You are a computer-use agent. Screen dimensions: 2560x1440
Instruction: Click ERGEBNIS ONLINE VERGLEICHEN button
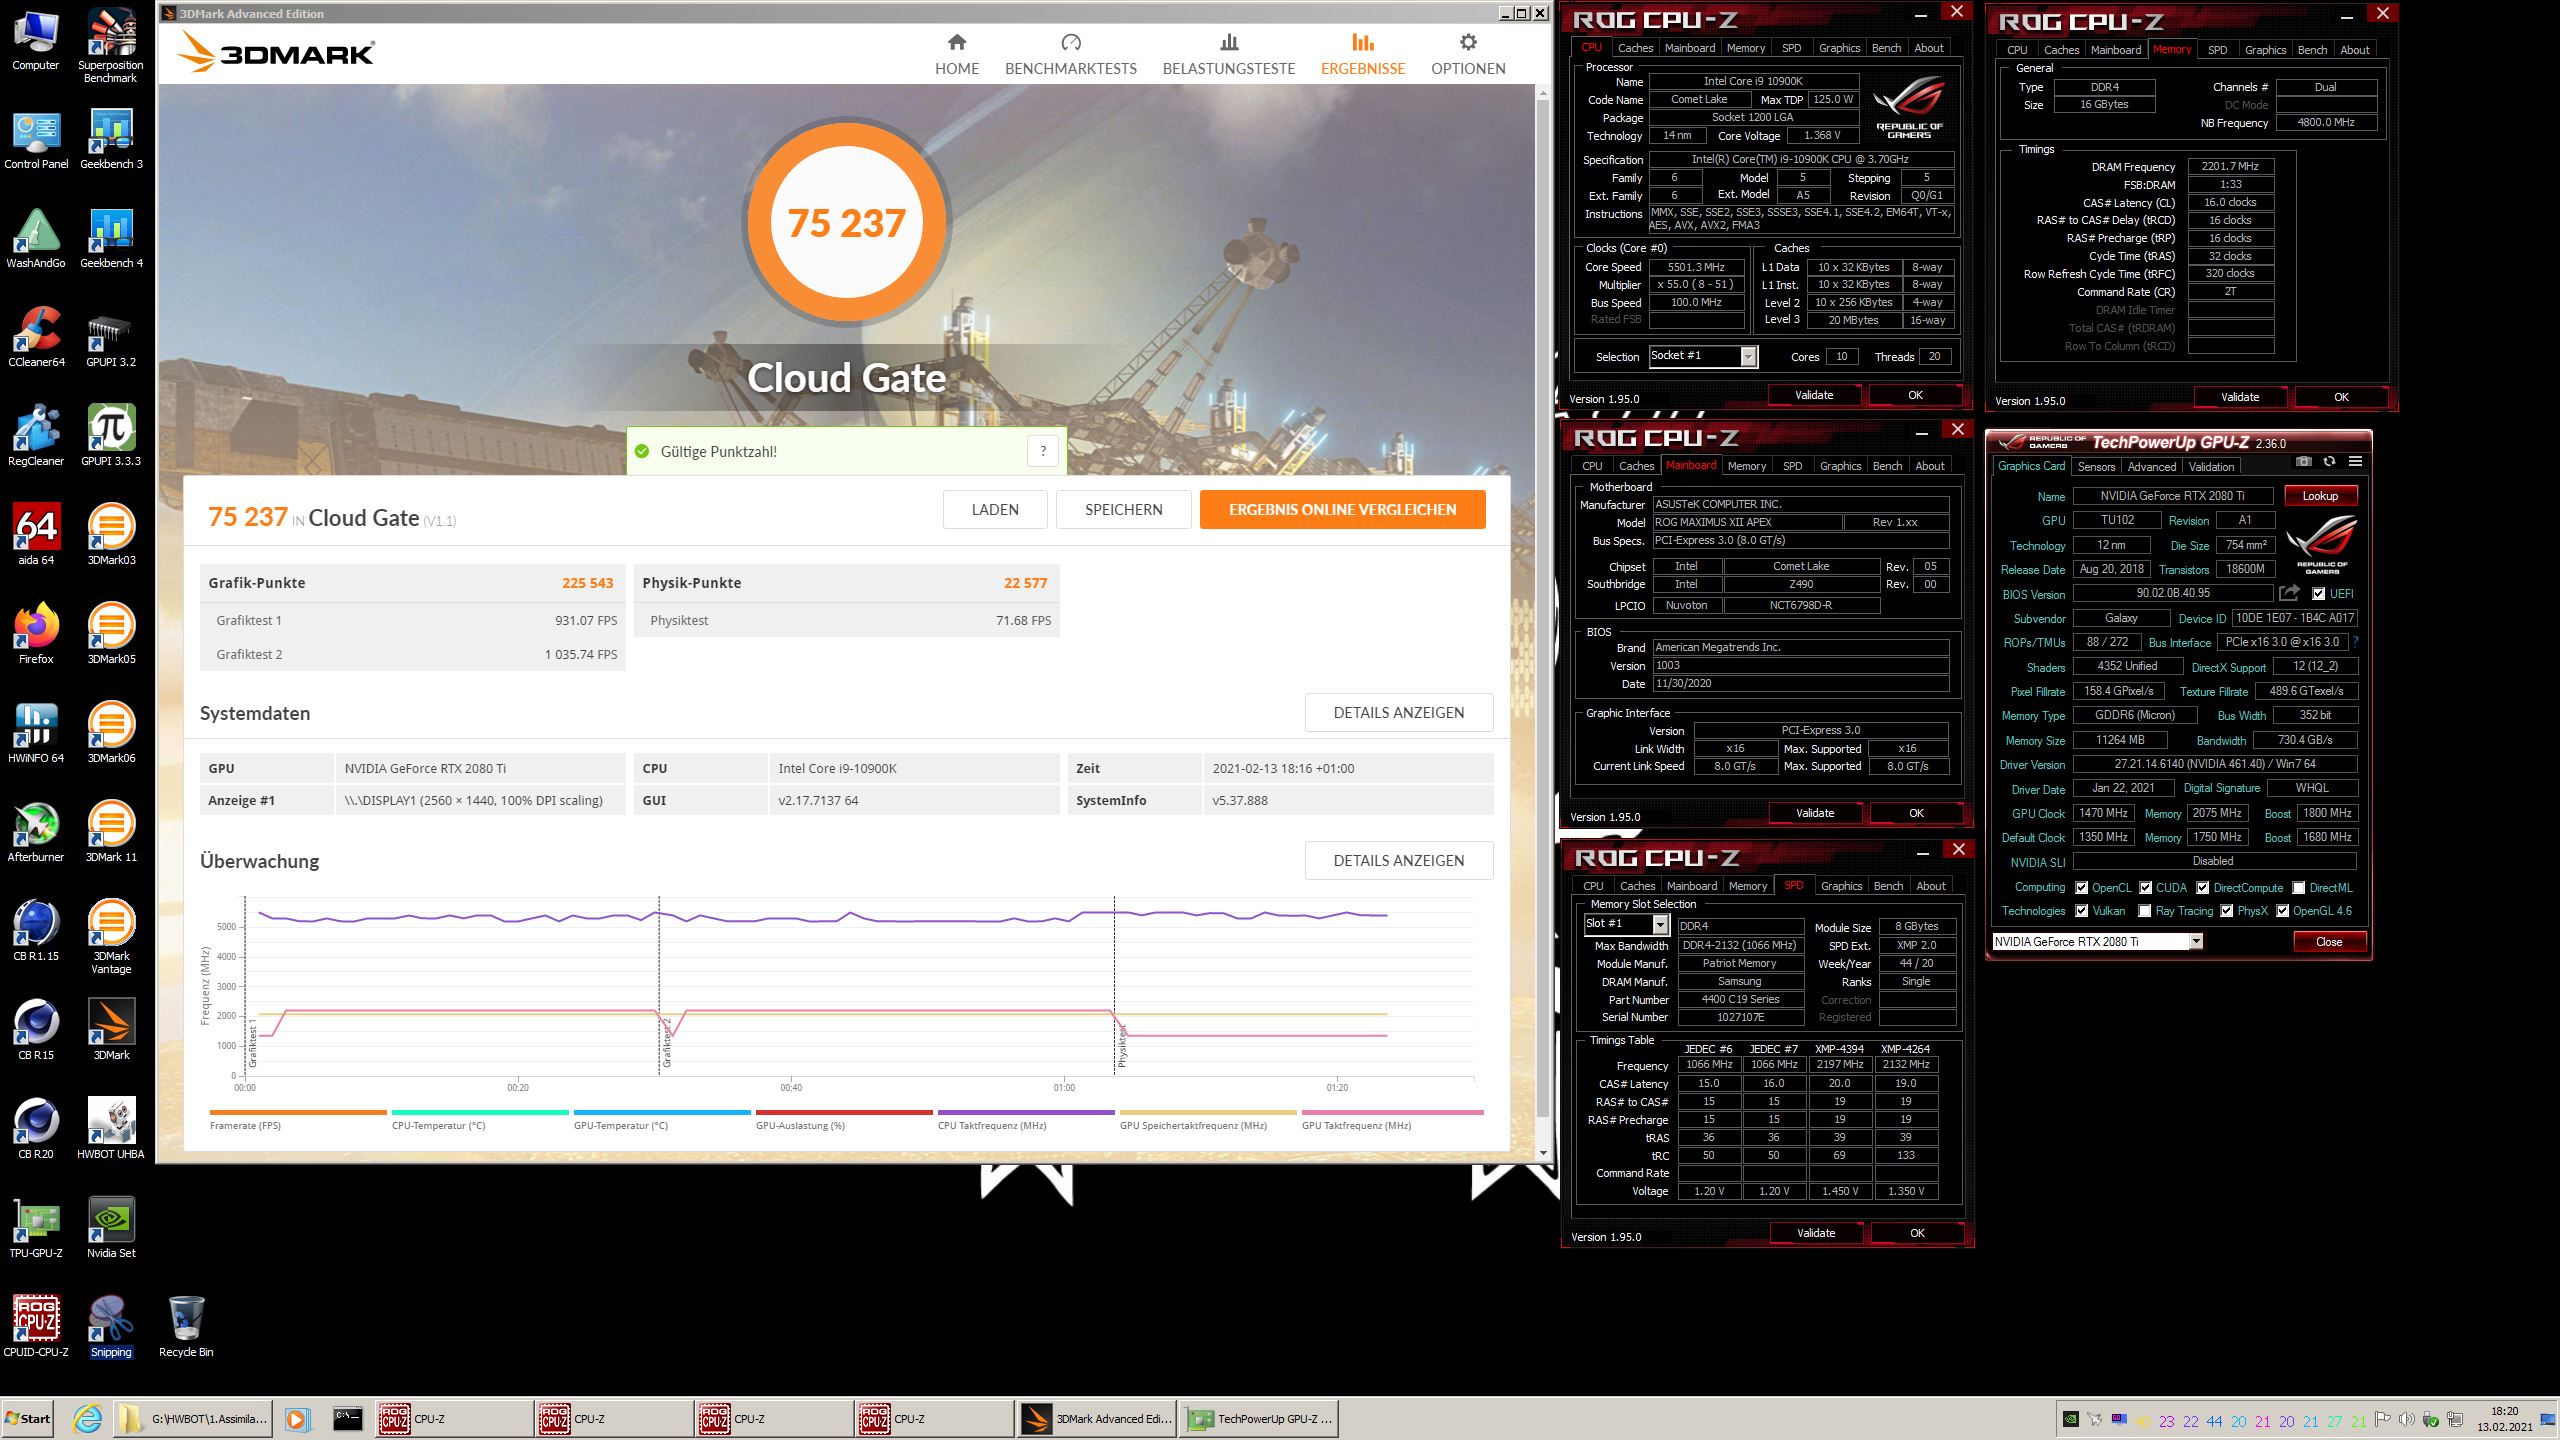coord(1342,509)
